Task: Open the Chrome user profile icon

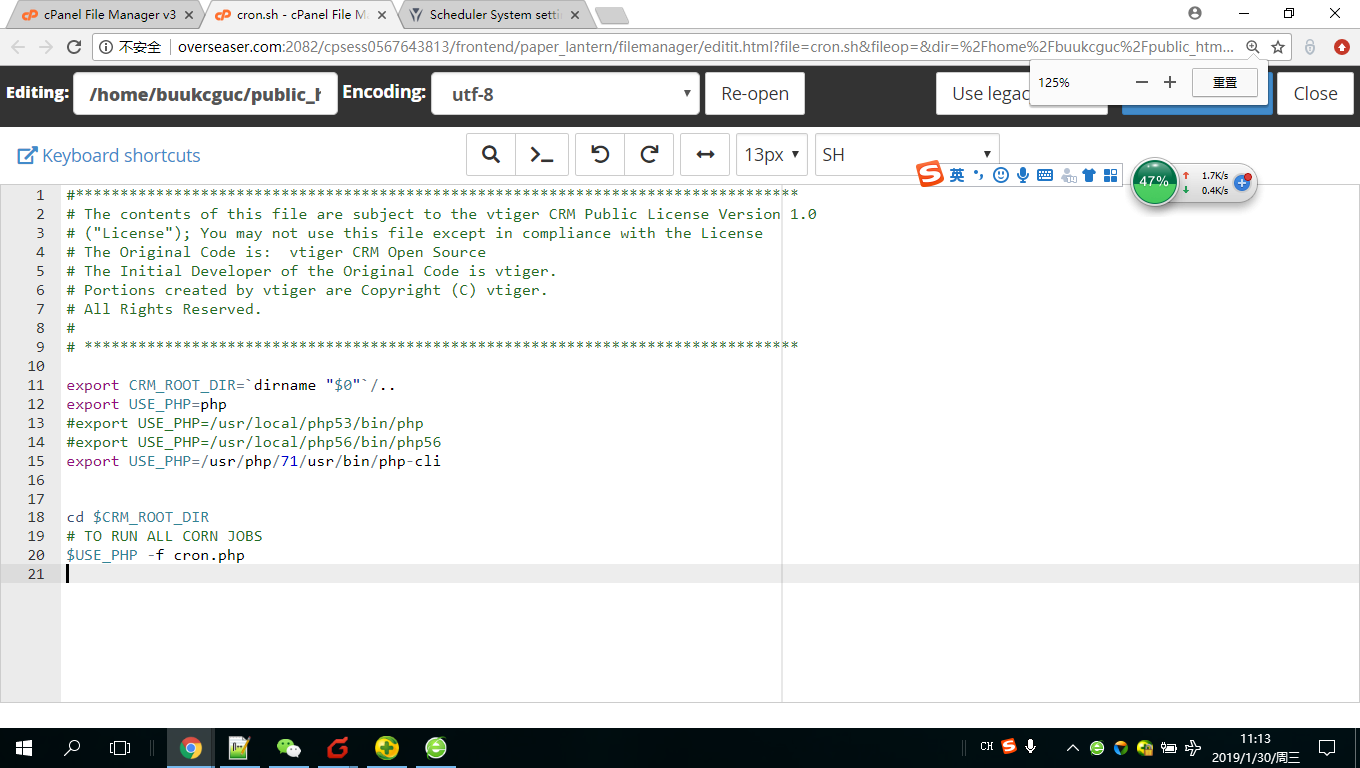Action: [x=1195, y=13]
